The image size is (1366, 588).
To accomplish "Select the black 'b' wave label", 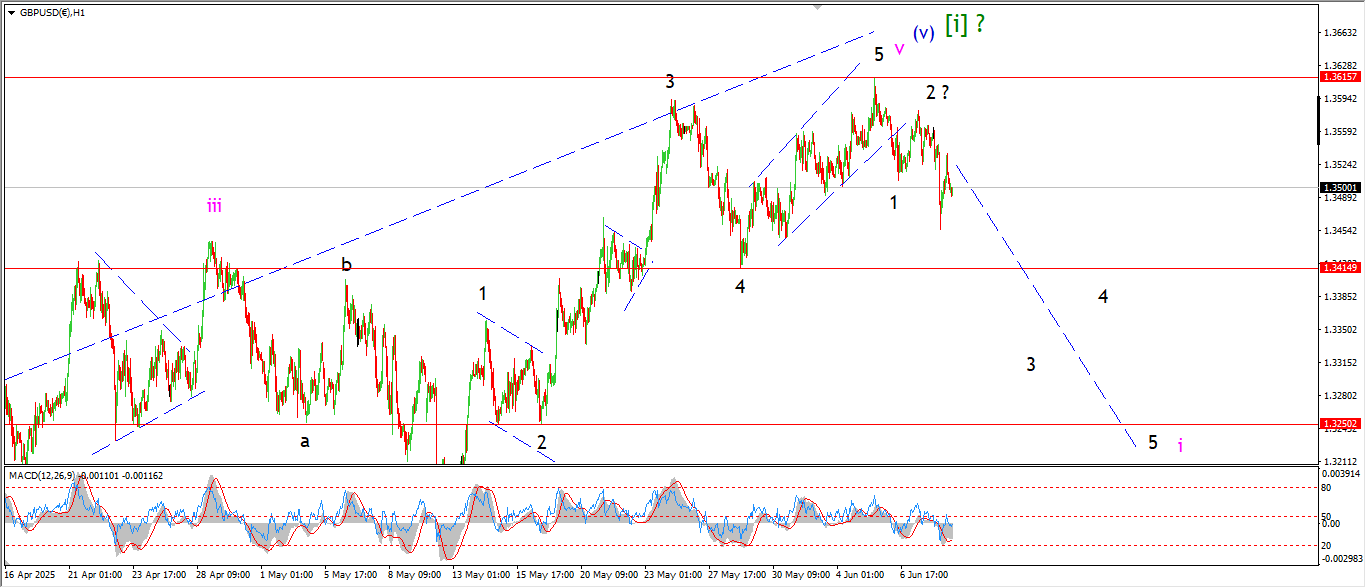I will (x=346, y=265).
